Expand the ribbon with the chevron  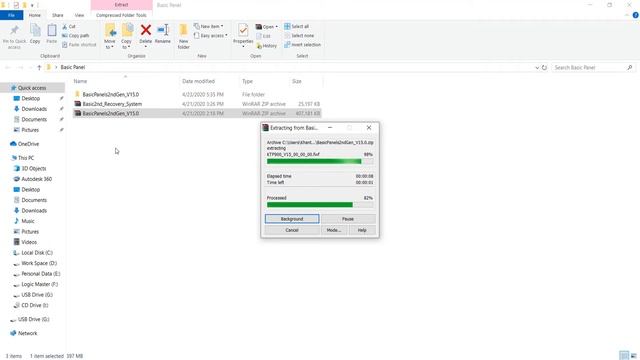[x=627, y=15]
